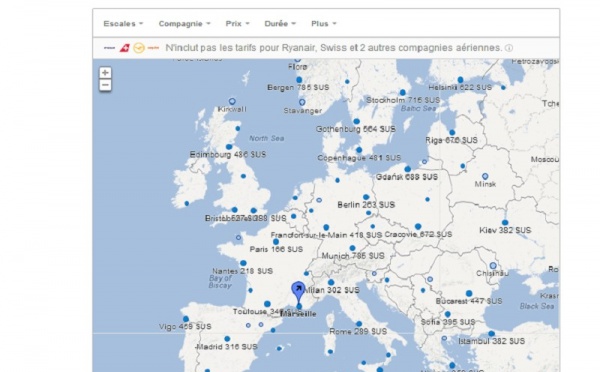The image size is (600, 372).
Task: Click the Cracovie destination dot
Action: tap(418, 227)
